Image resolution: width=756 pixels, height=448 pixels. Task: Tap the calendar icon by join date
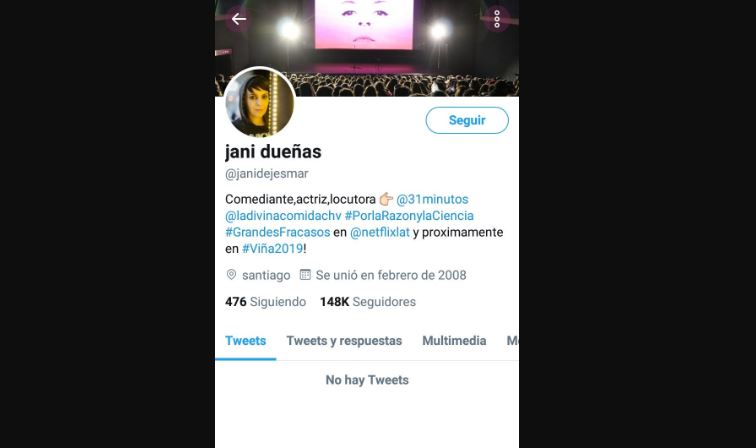(305, 275)
